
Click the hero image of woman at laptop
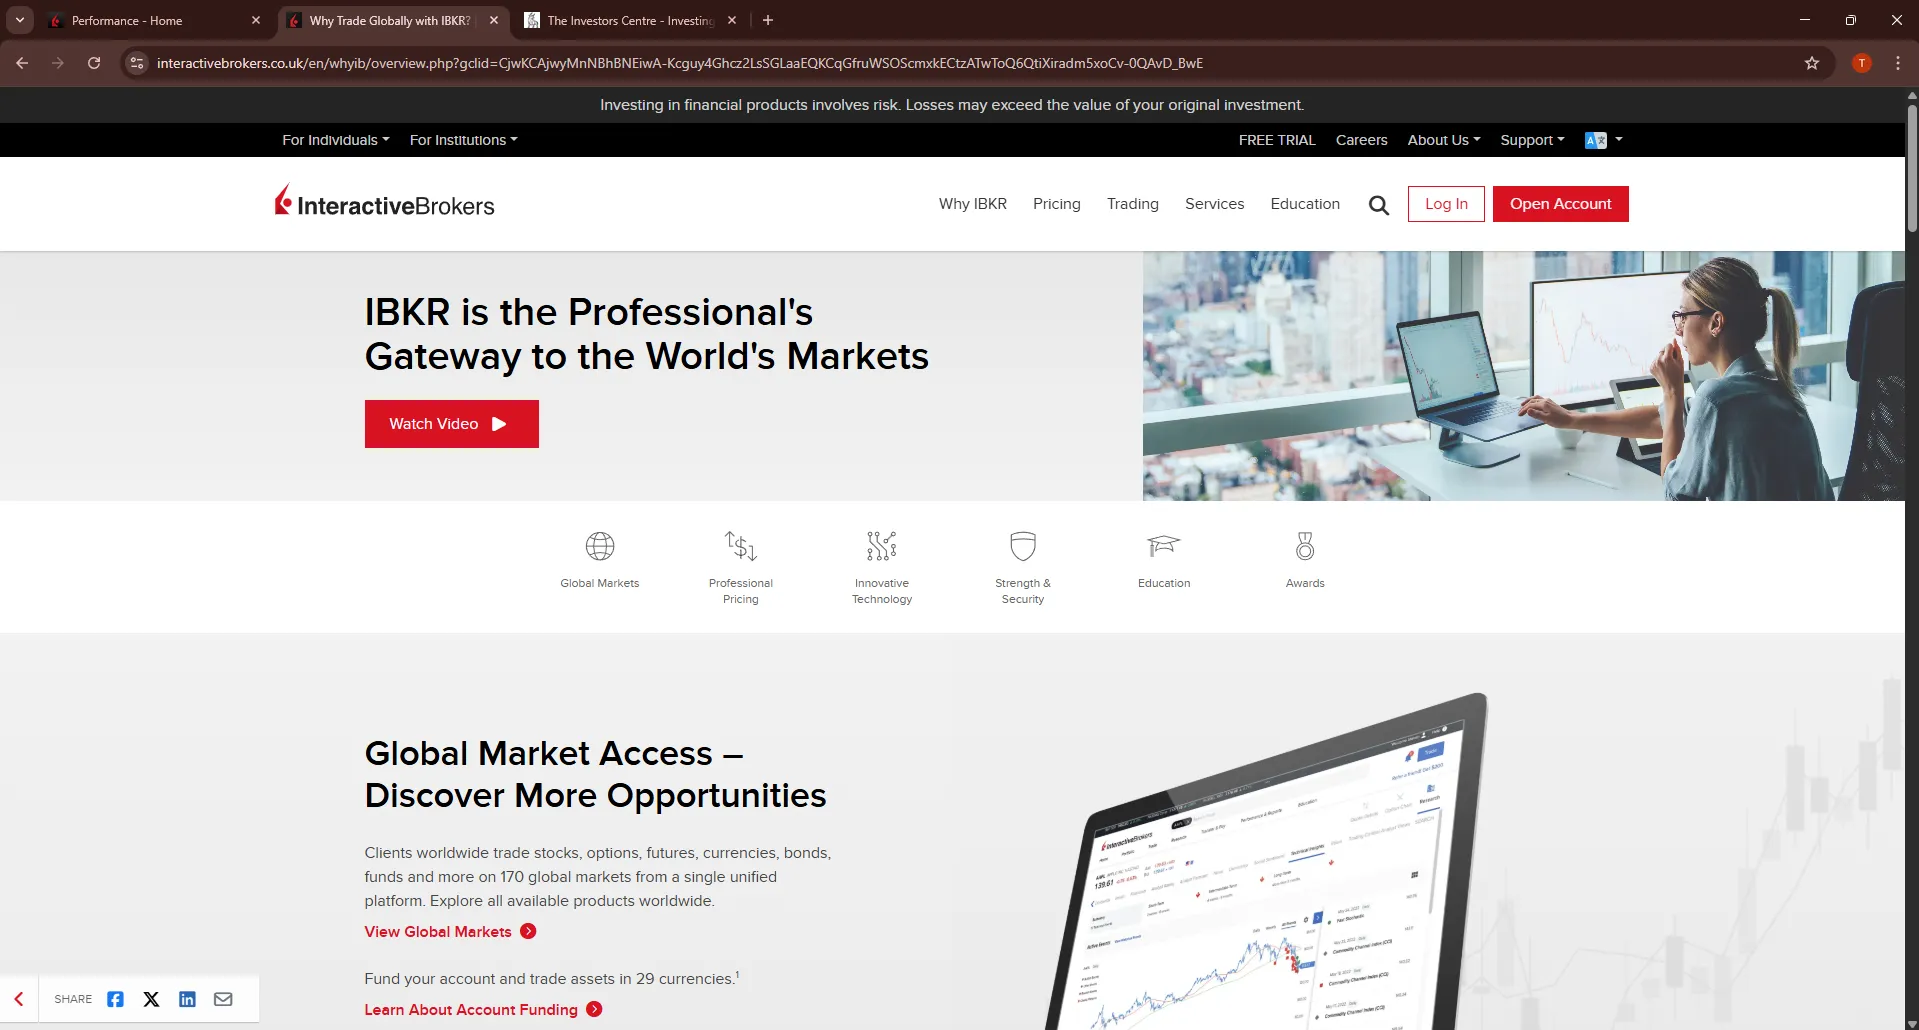pyautogui.click(x=1524, y=376)
